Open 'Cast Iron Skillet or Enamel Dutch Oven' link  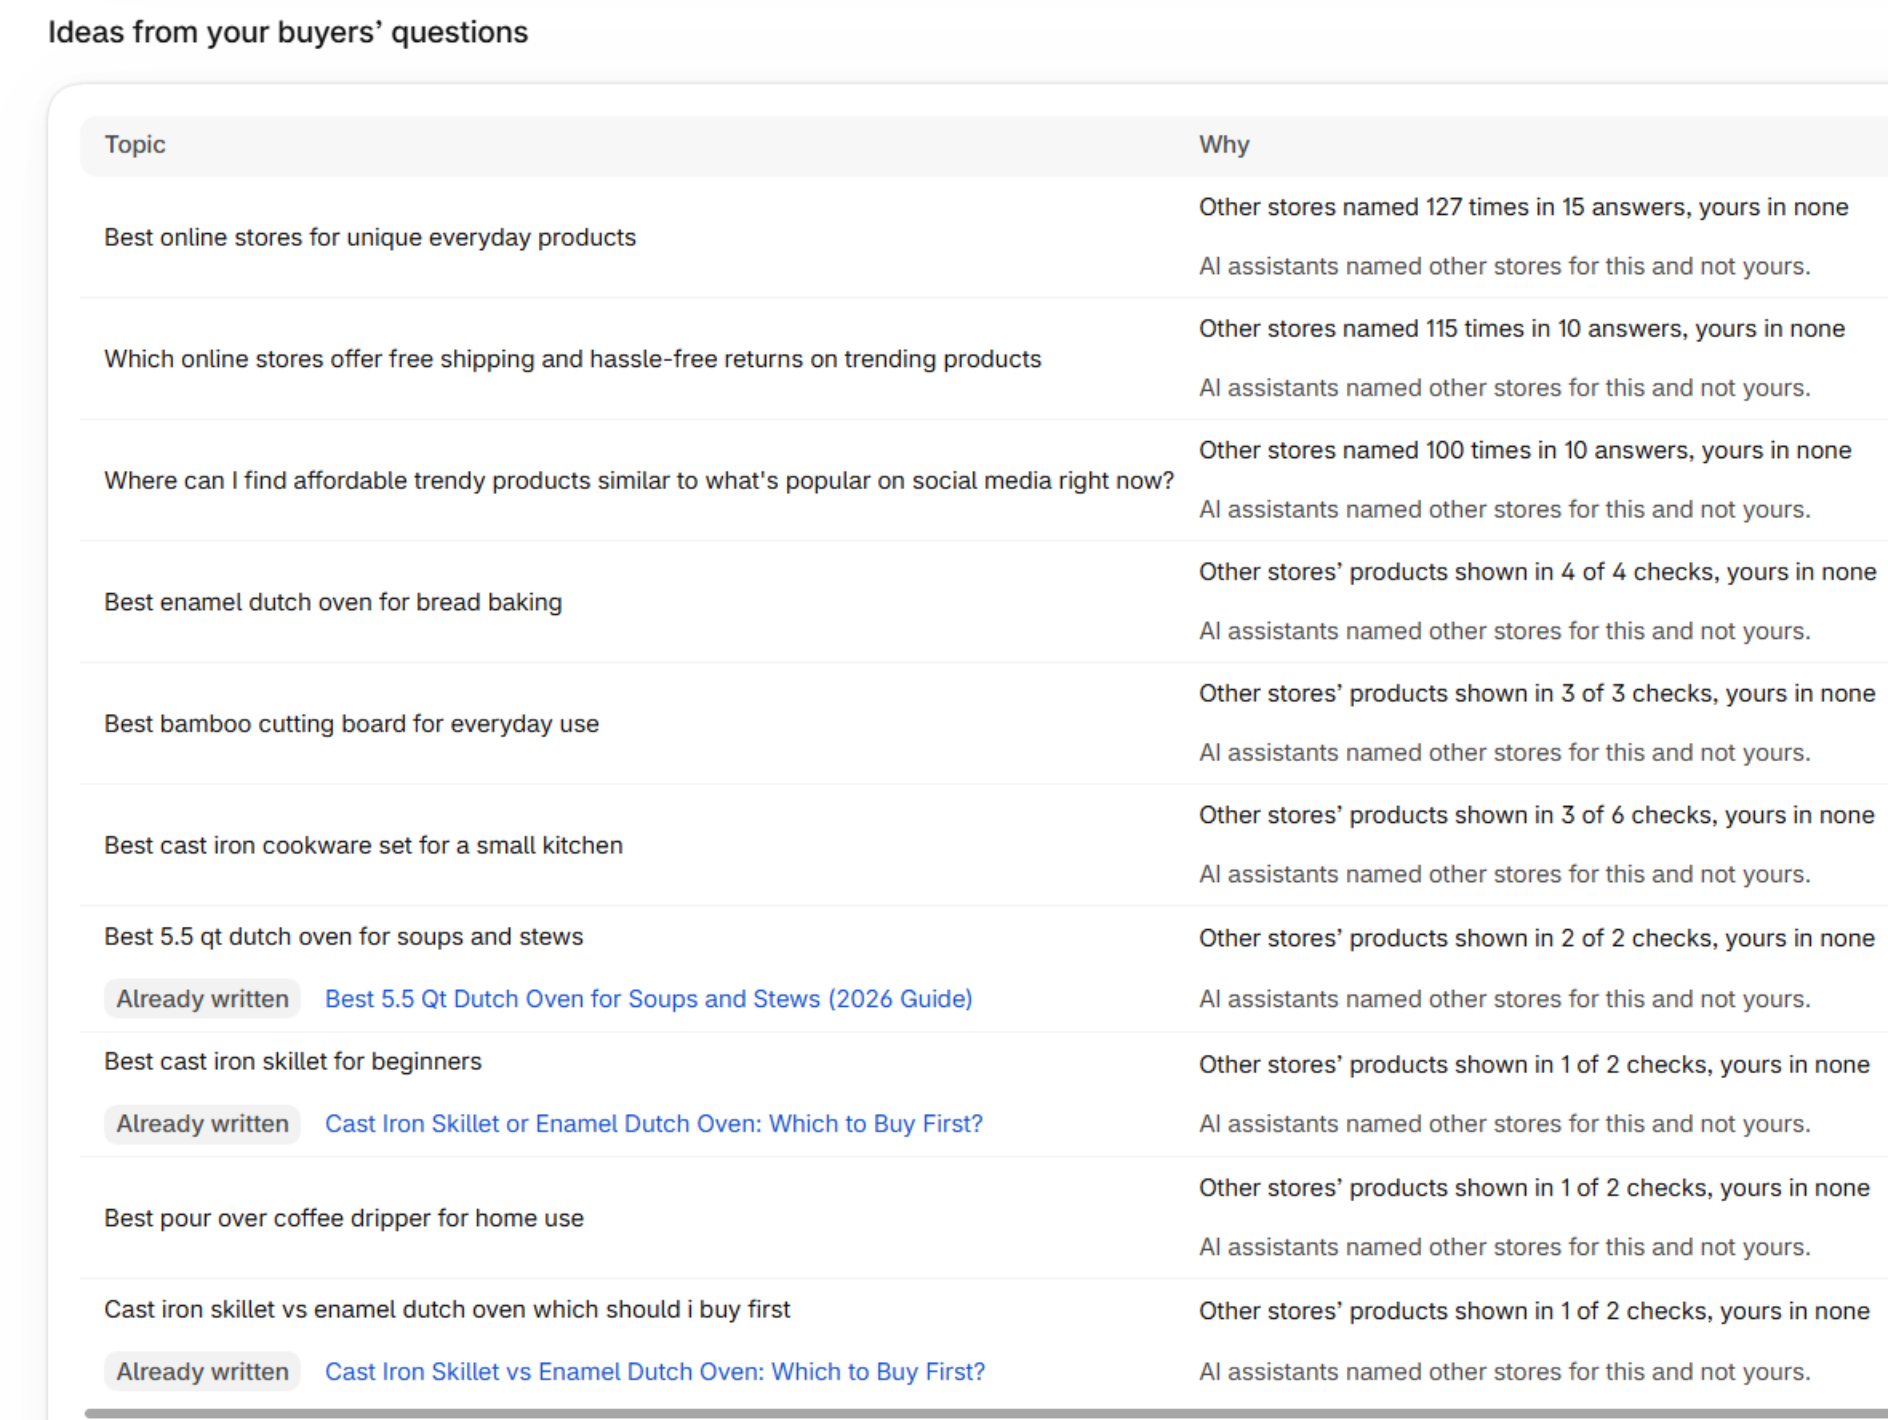(654, 1124)
